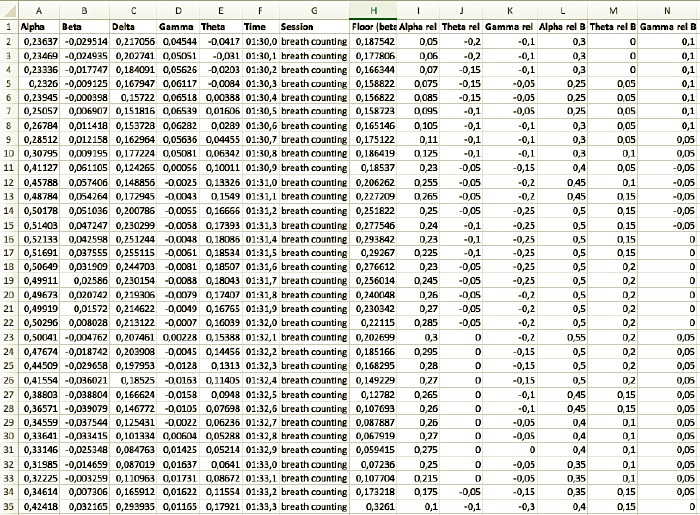Select Alpha rel B cell 0,55

[x=562, y=337]
